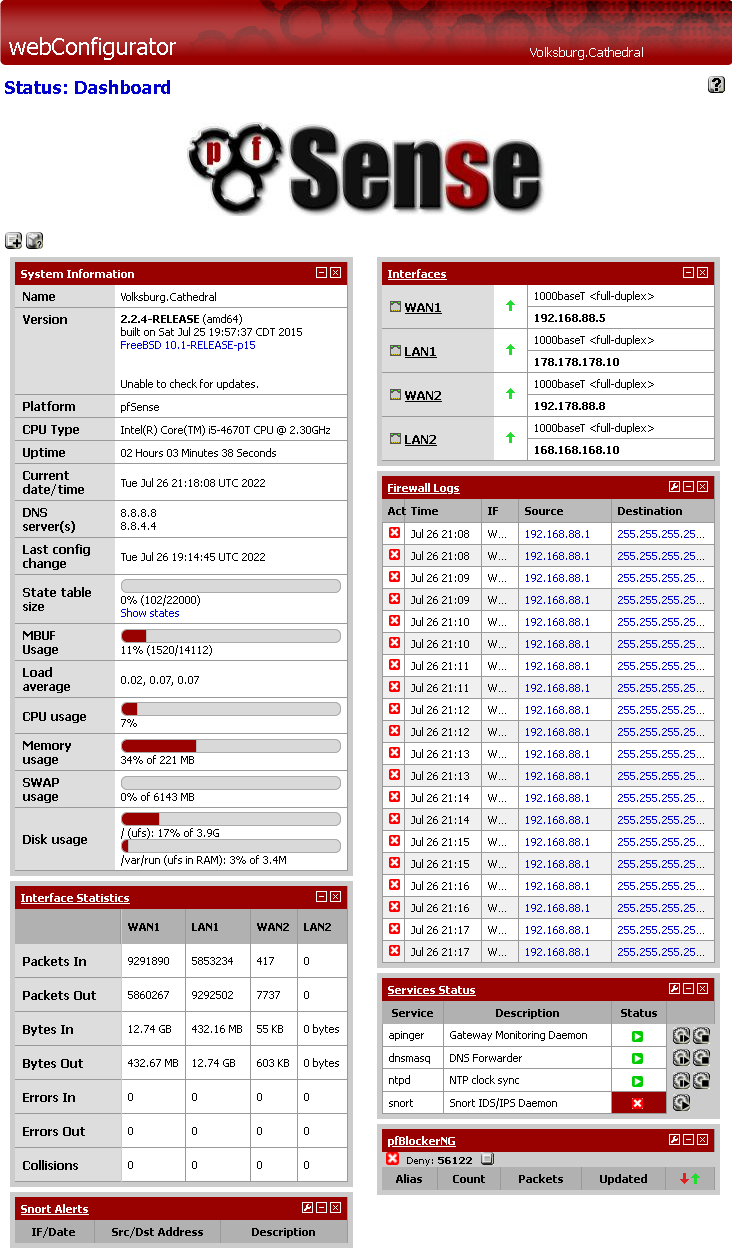
Task: Open the LAN2 interface link
Action: coord(420,439)
